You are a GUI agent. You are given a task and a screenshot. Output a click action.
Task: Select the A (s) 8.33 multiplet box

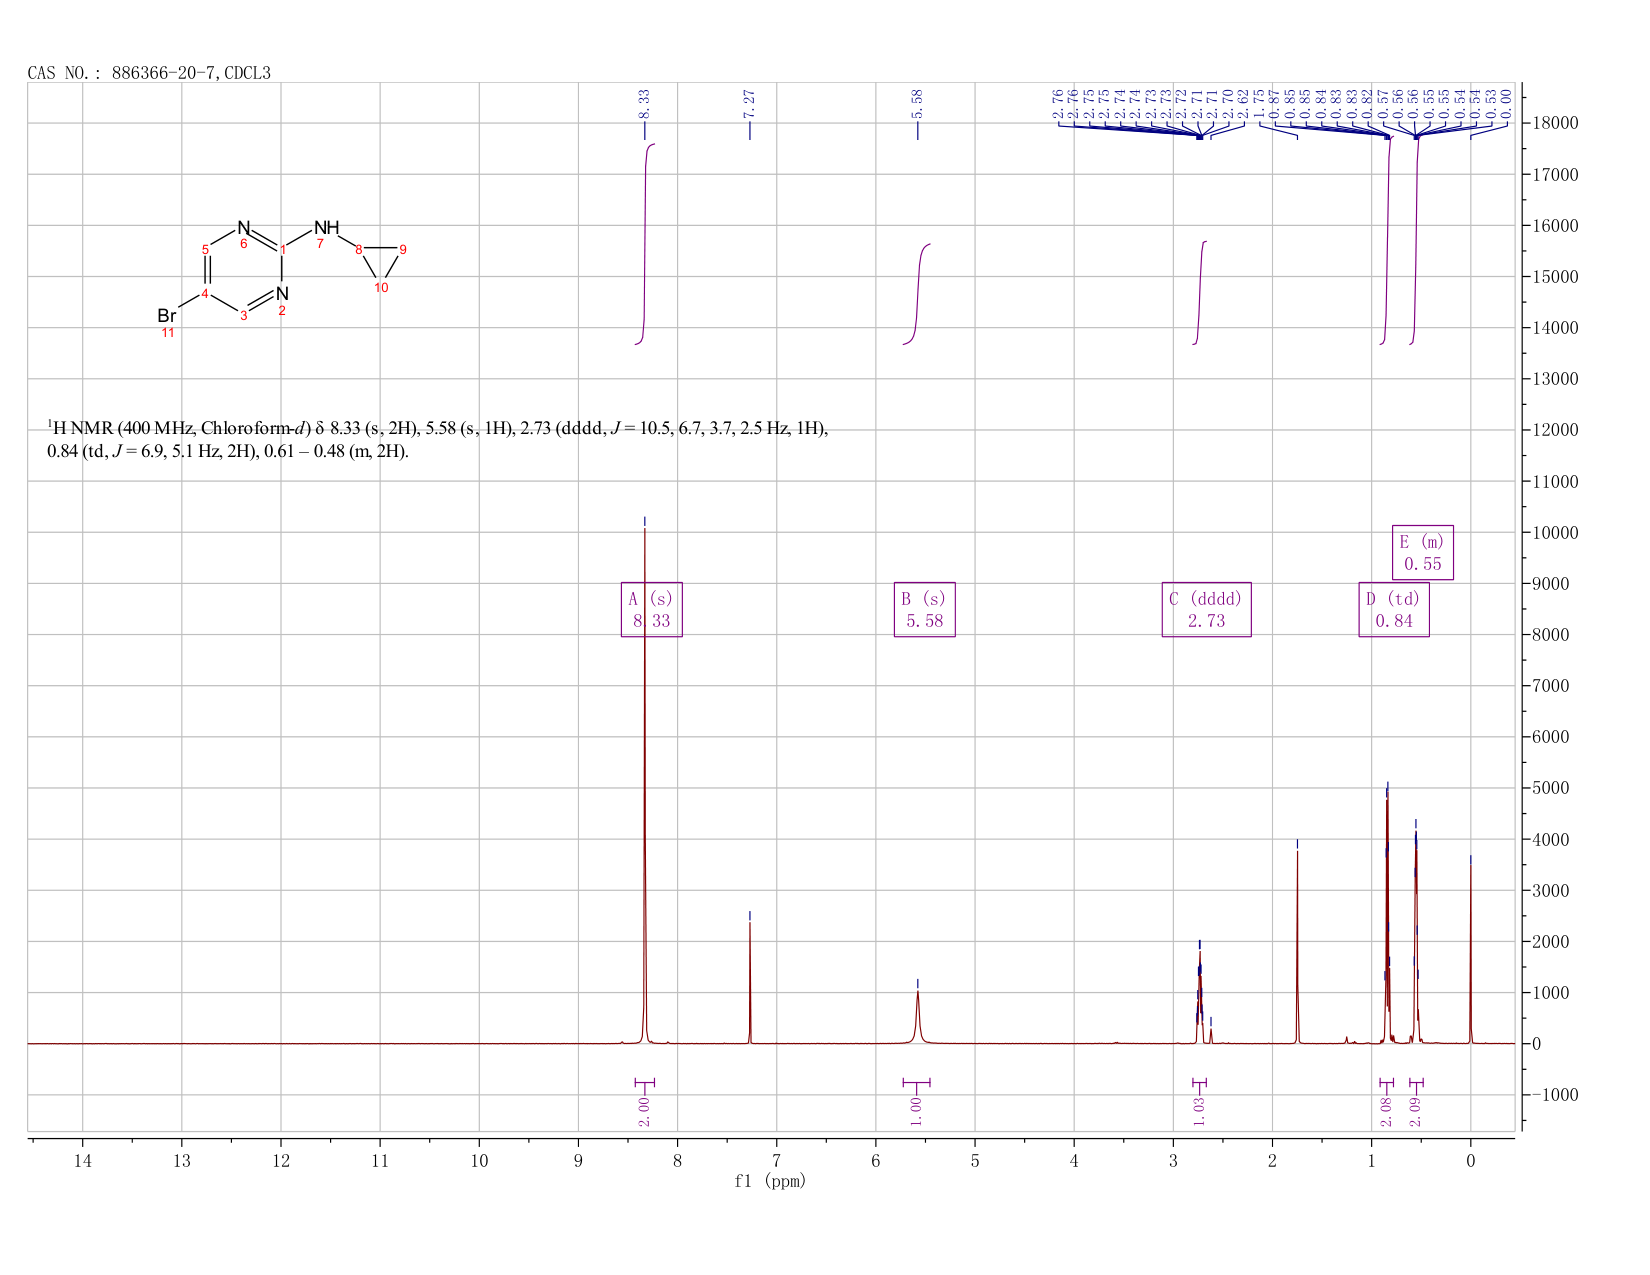click(651, 609)
